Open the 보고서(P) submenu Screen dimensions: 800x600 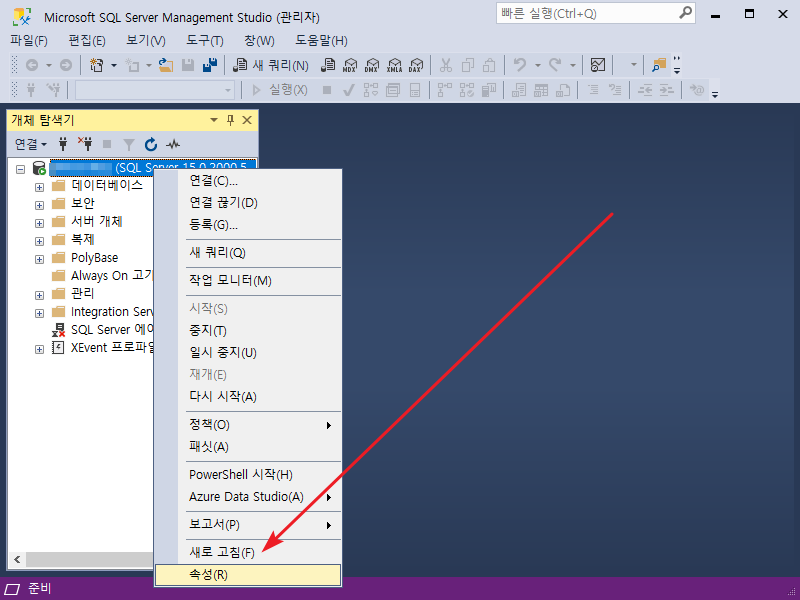click(248, 524)
